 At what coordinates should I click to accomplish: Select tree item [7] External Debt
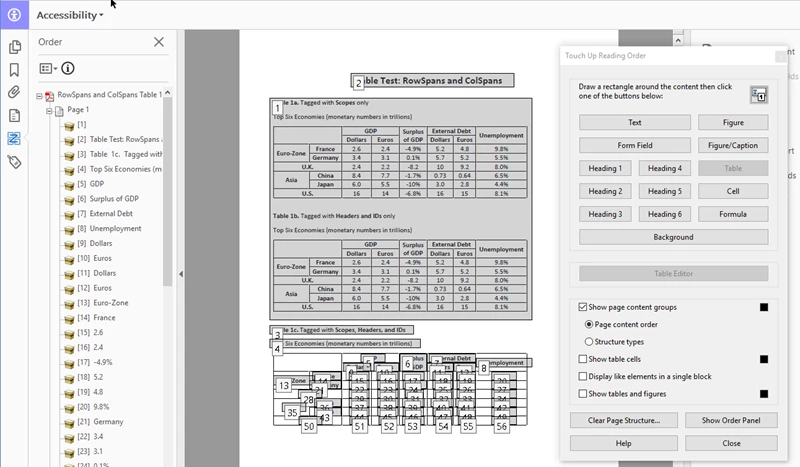coord(105,213)
